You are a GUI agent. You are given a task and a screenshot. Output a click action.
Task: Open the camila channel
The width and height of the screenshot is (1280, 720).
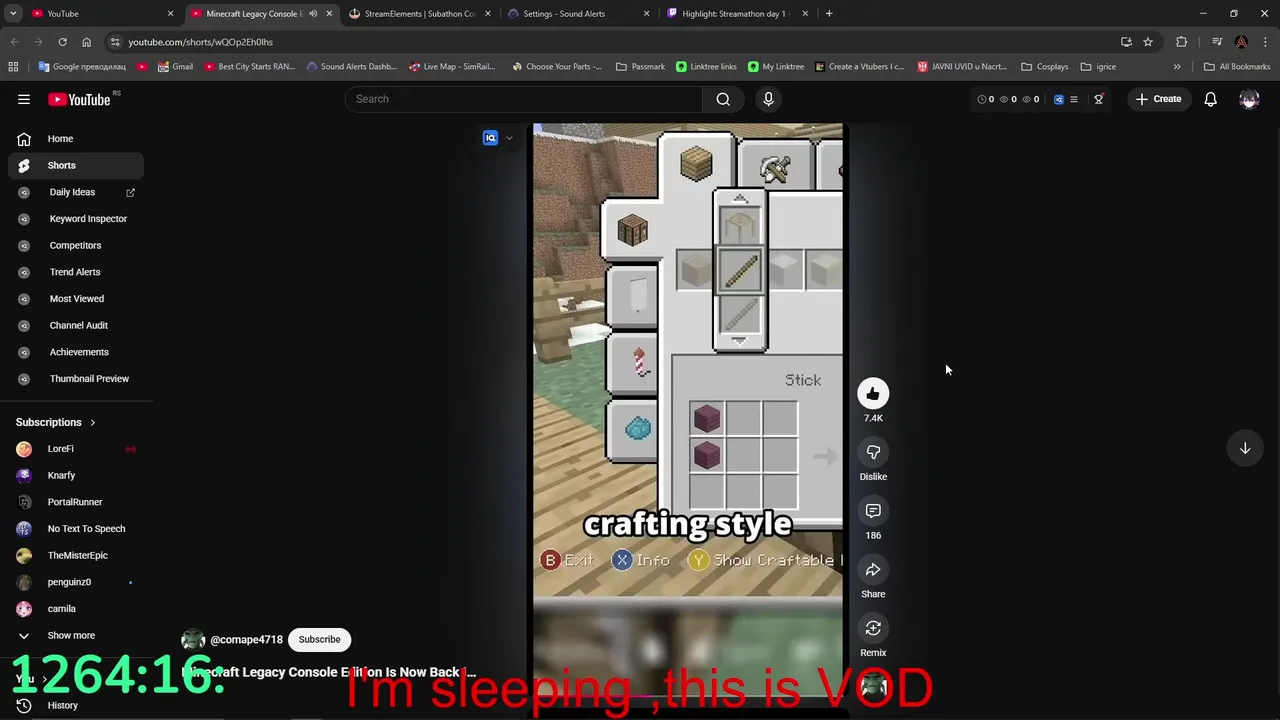click(x=76, y=609)
